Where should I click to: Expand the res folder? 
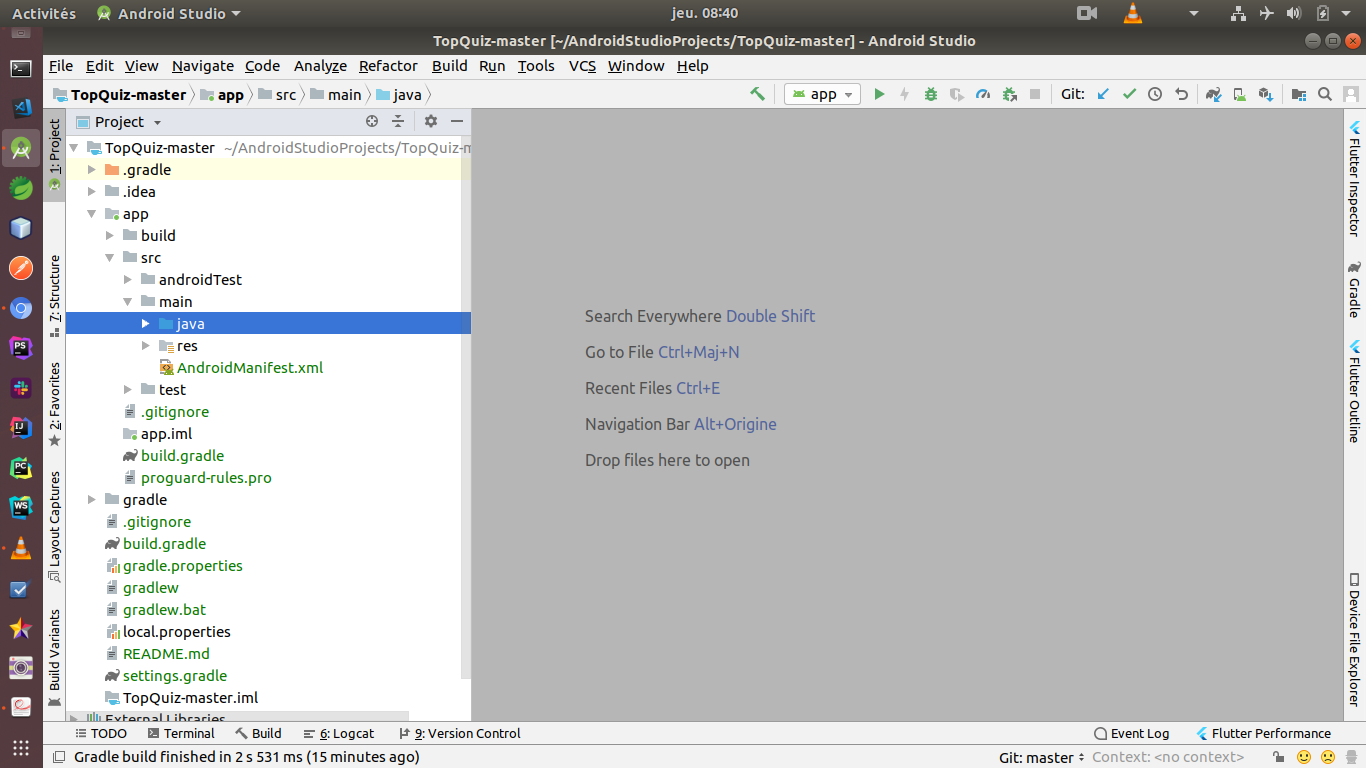coord(146,345)
